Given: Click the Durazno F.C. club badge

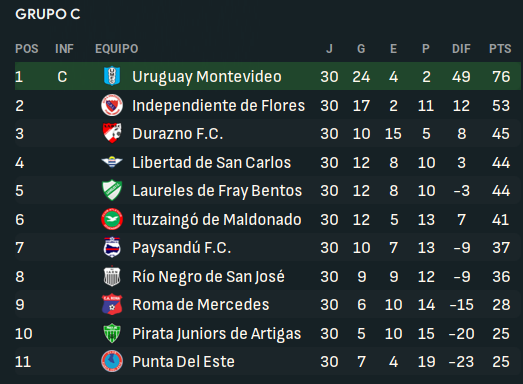Looking at the screenshot, I should [x=112, y=133].
